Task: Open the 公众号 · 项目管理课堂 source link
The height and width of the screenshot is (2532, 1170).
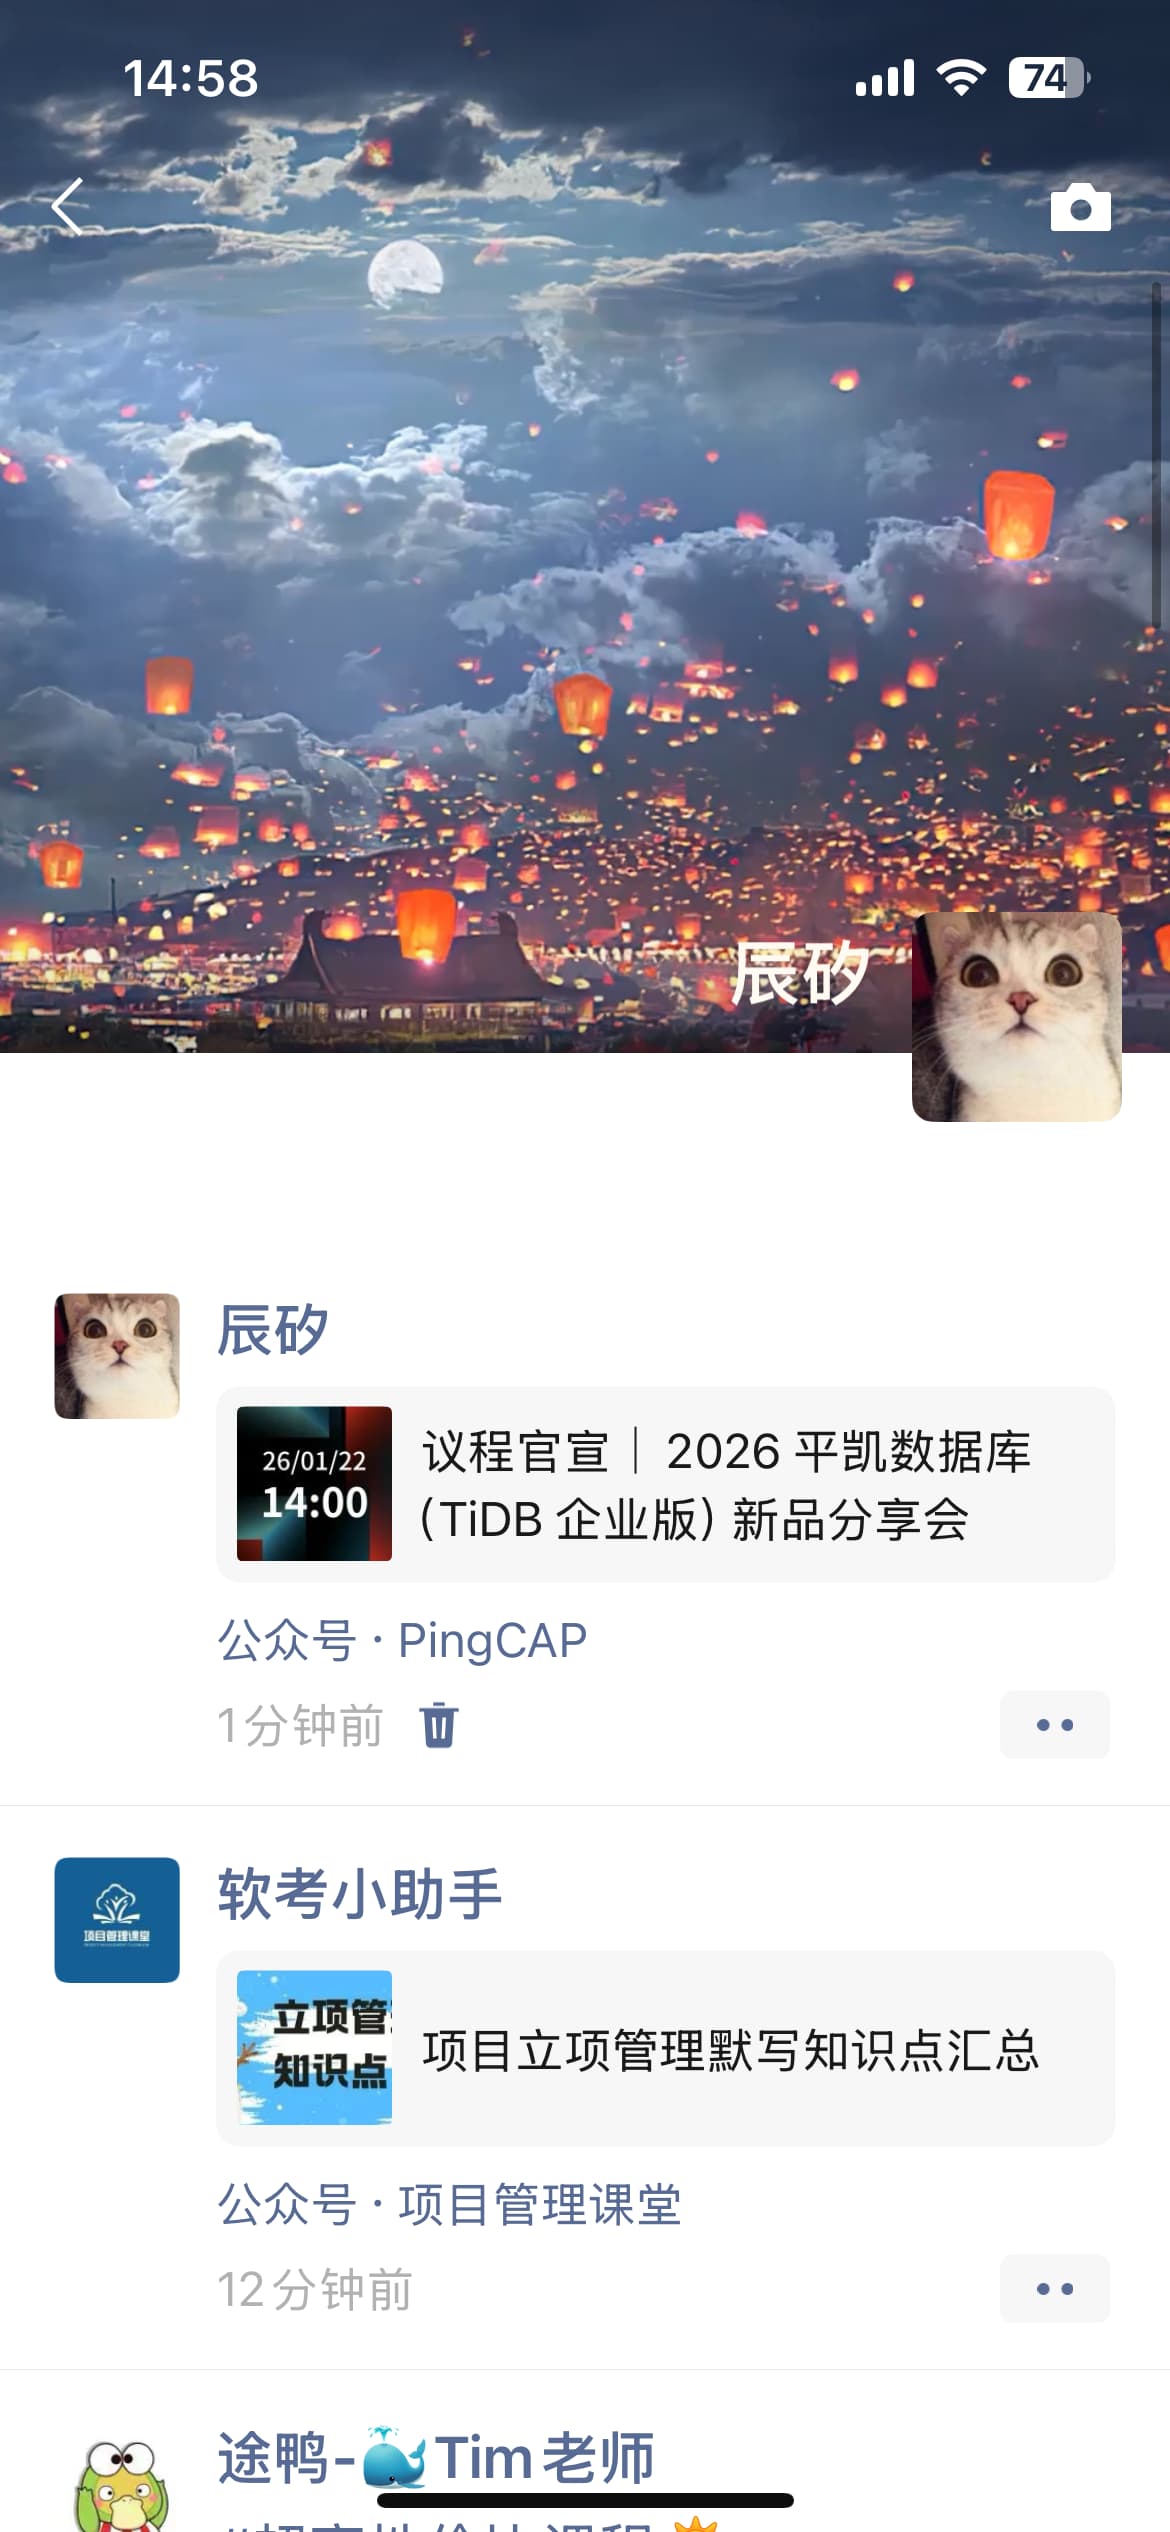Action: point(449,2205)
